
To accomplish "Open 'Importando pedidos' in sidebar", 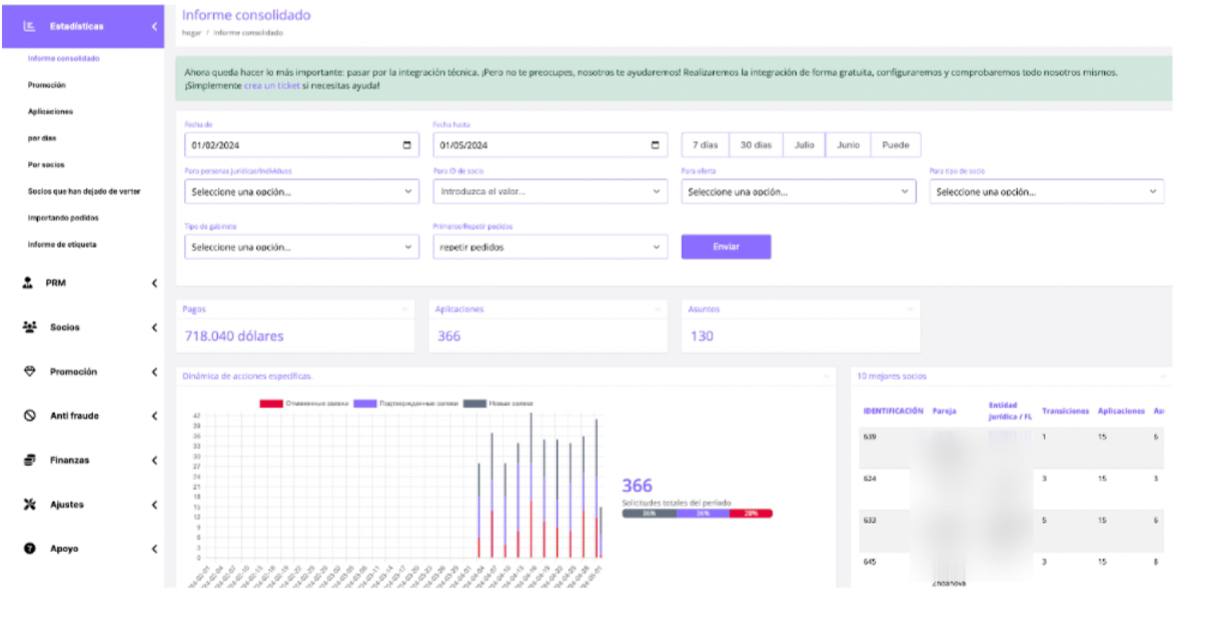I will click(63, 217).
